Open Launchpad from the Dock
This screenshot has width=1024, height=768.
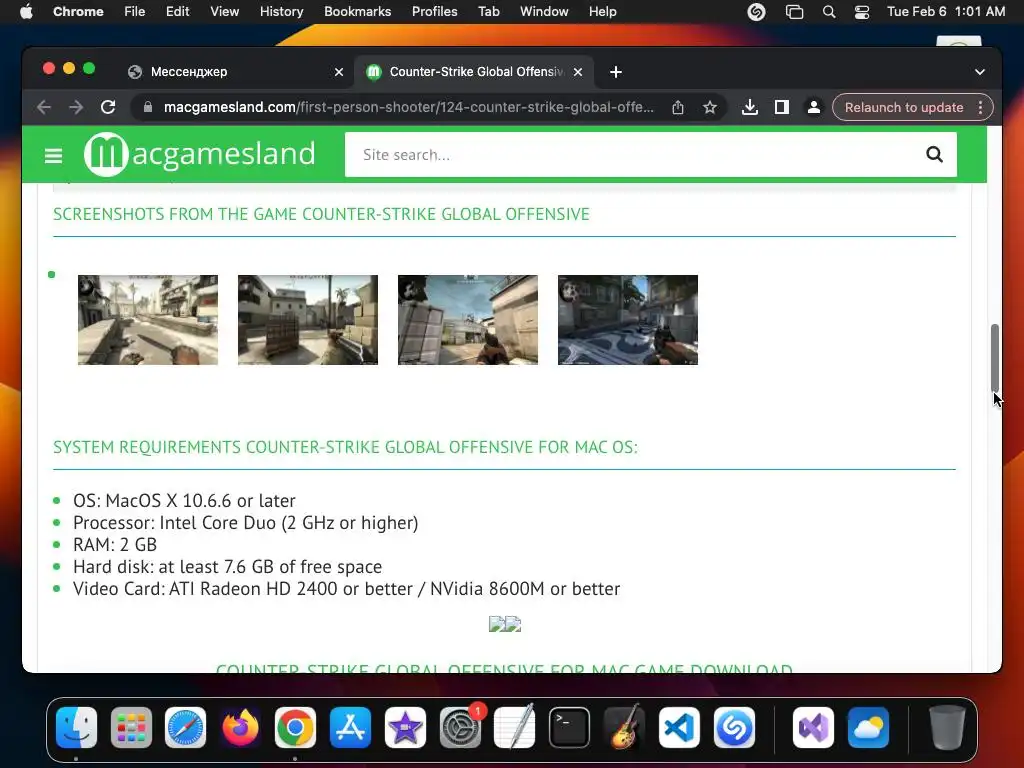click(x=131, y=728)
